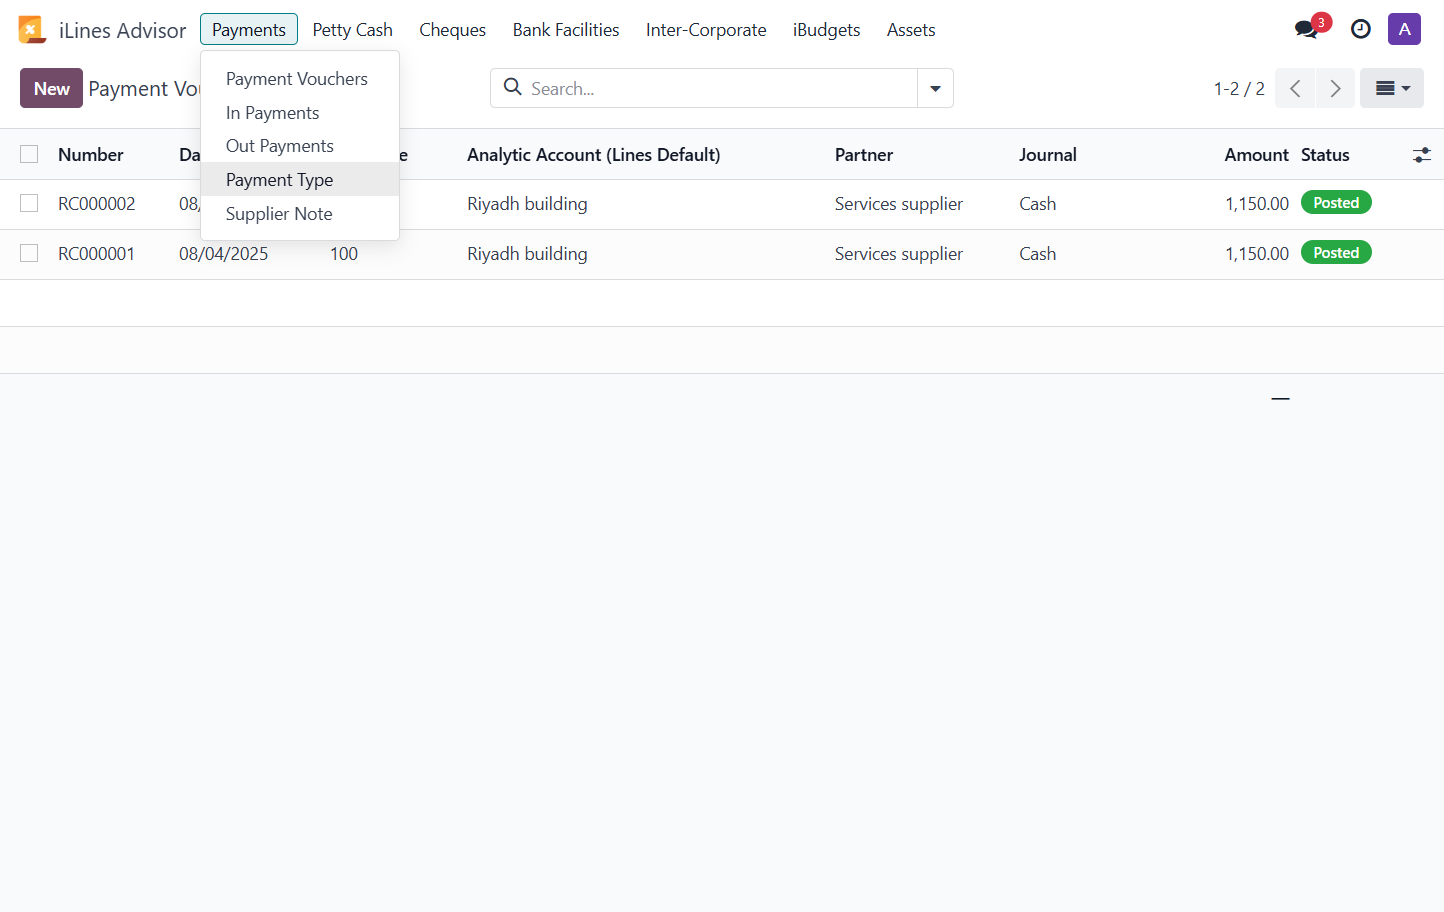
Task: Sort by the Status column header
Action: point(1325,155)
